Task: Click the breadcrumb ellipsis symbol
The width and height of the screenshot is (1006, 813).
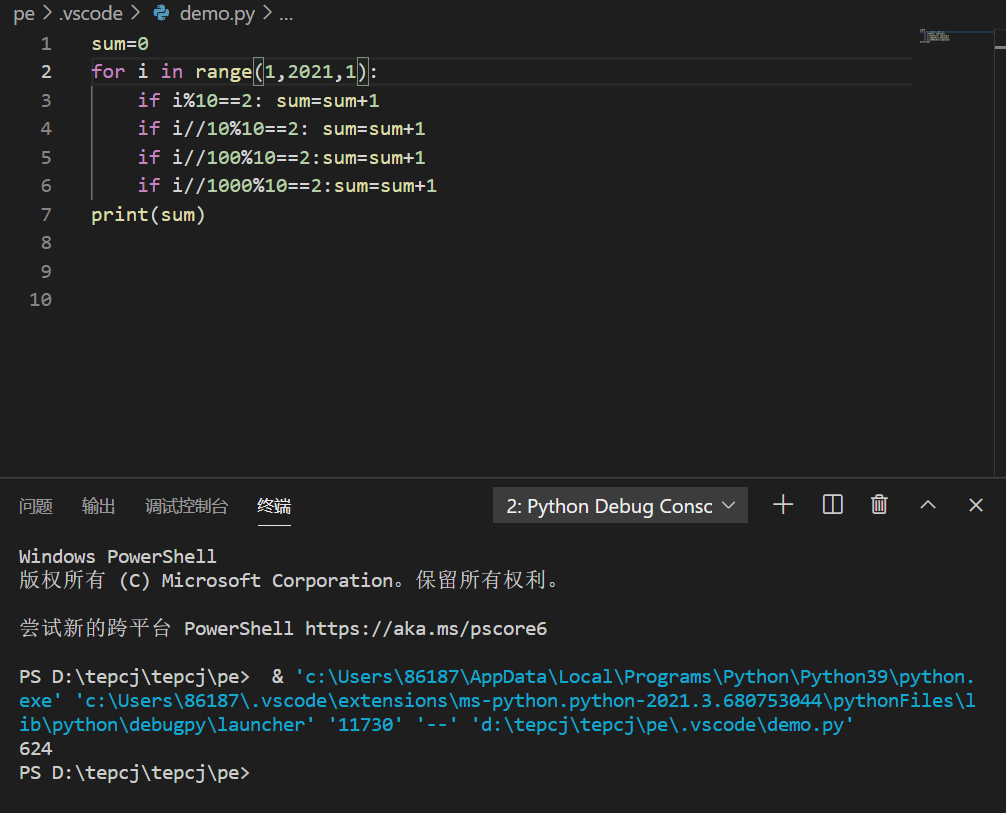Action: point(286,15)
